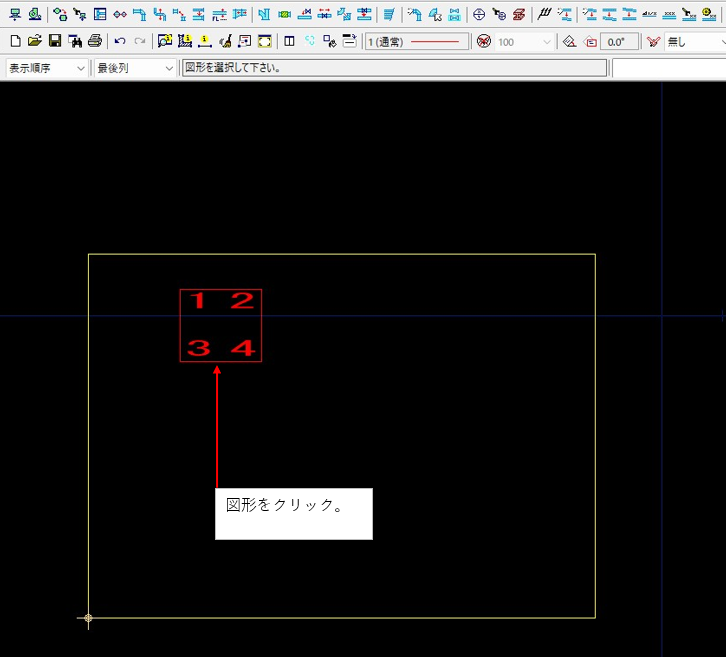Click the row insert arrow icon

pos(350,41)
